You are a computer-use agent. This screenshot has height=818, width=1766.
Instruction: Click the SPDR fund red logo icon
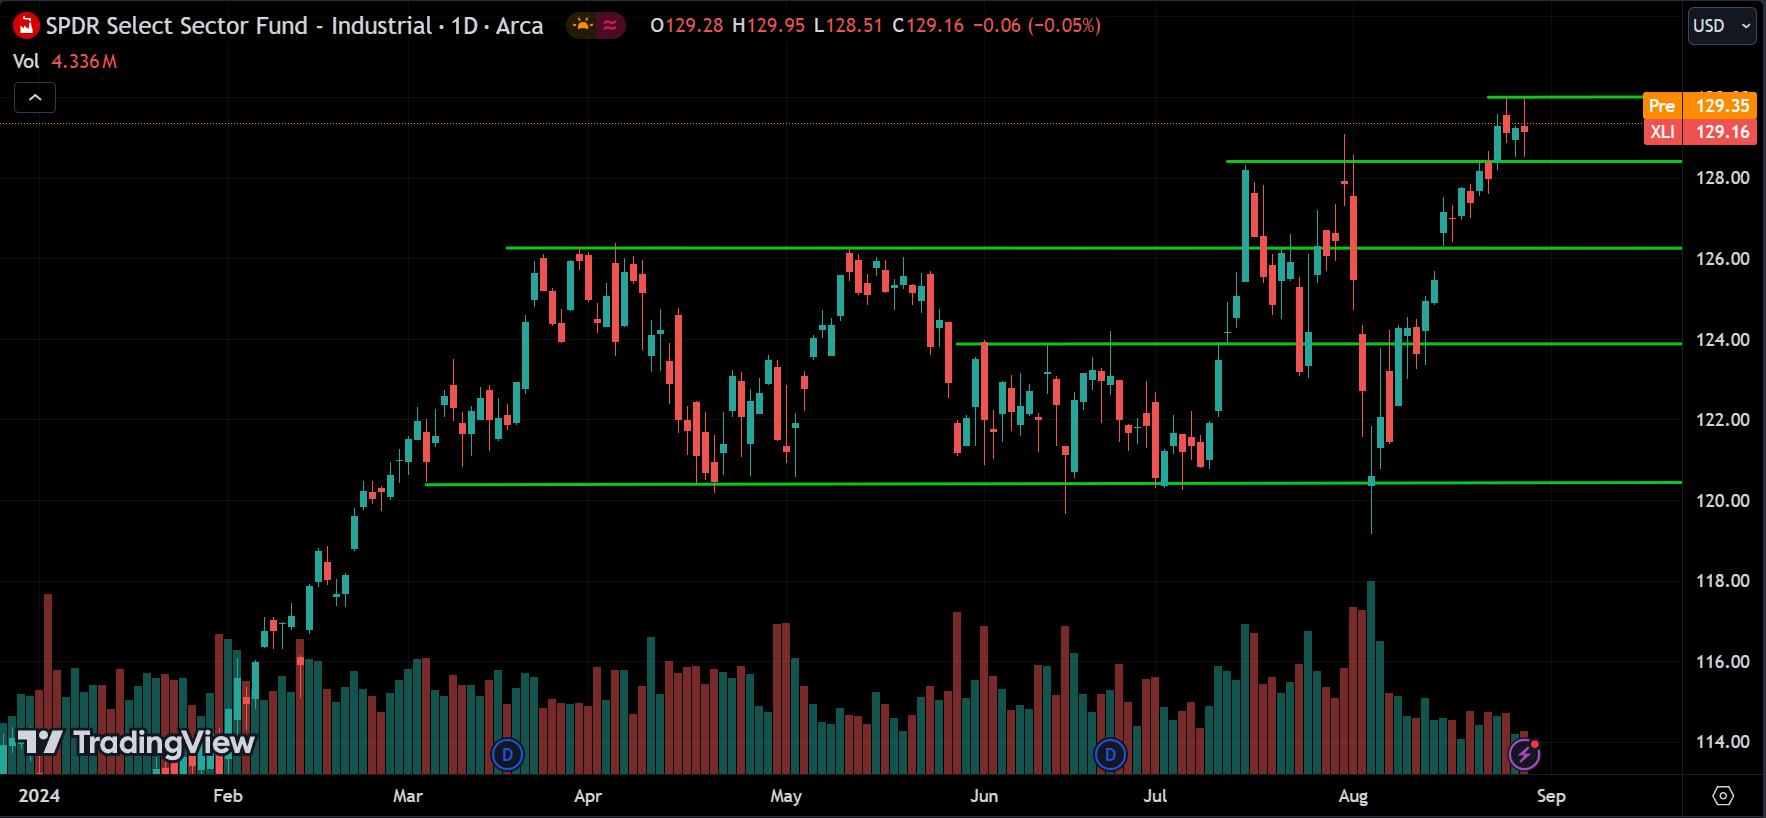26,25
